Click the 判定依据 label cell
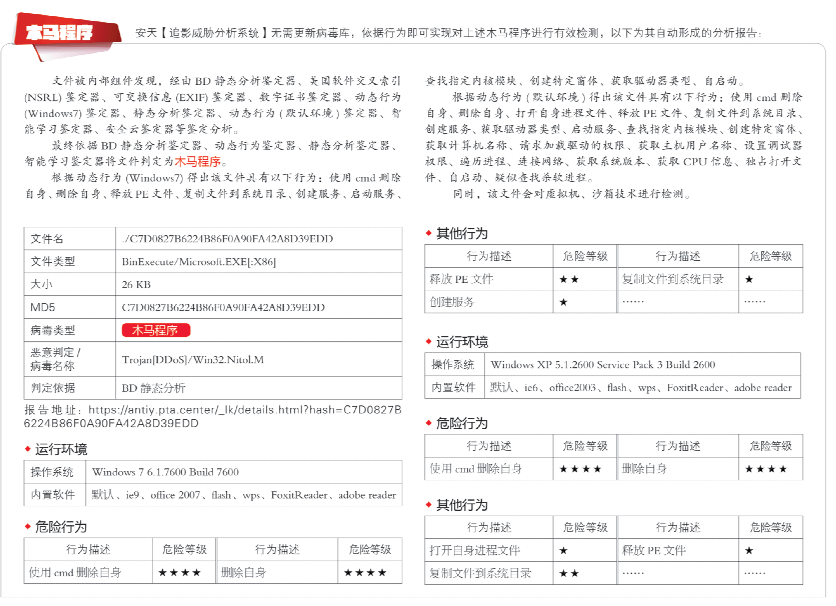Screen dimensions: 836x606 click(70, 388)
